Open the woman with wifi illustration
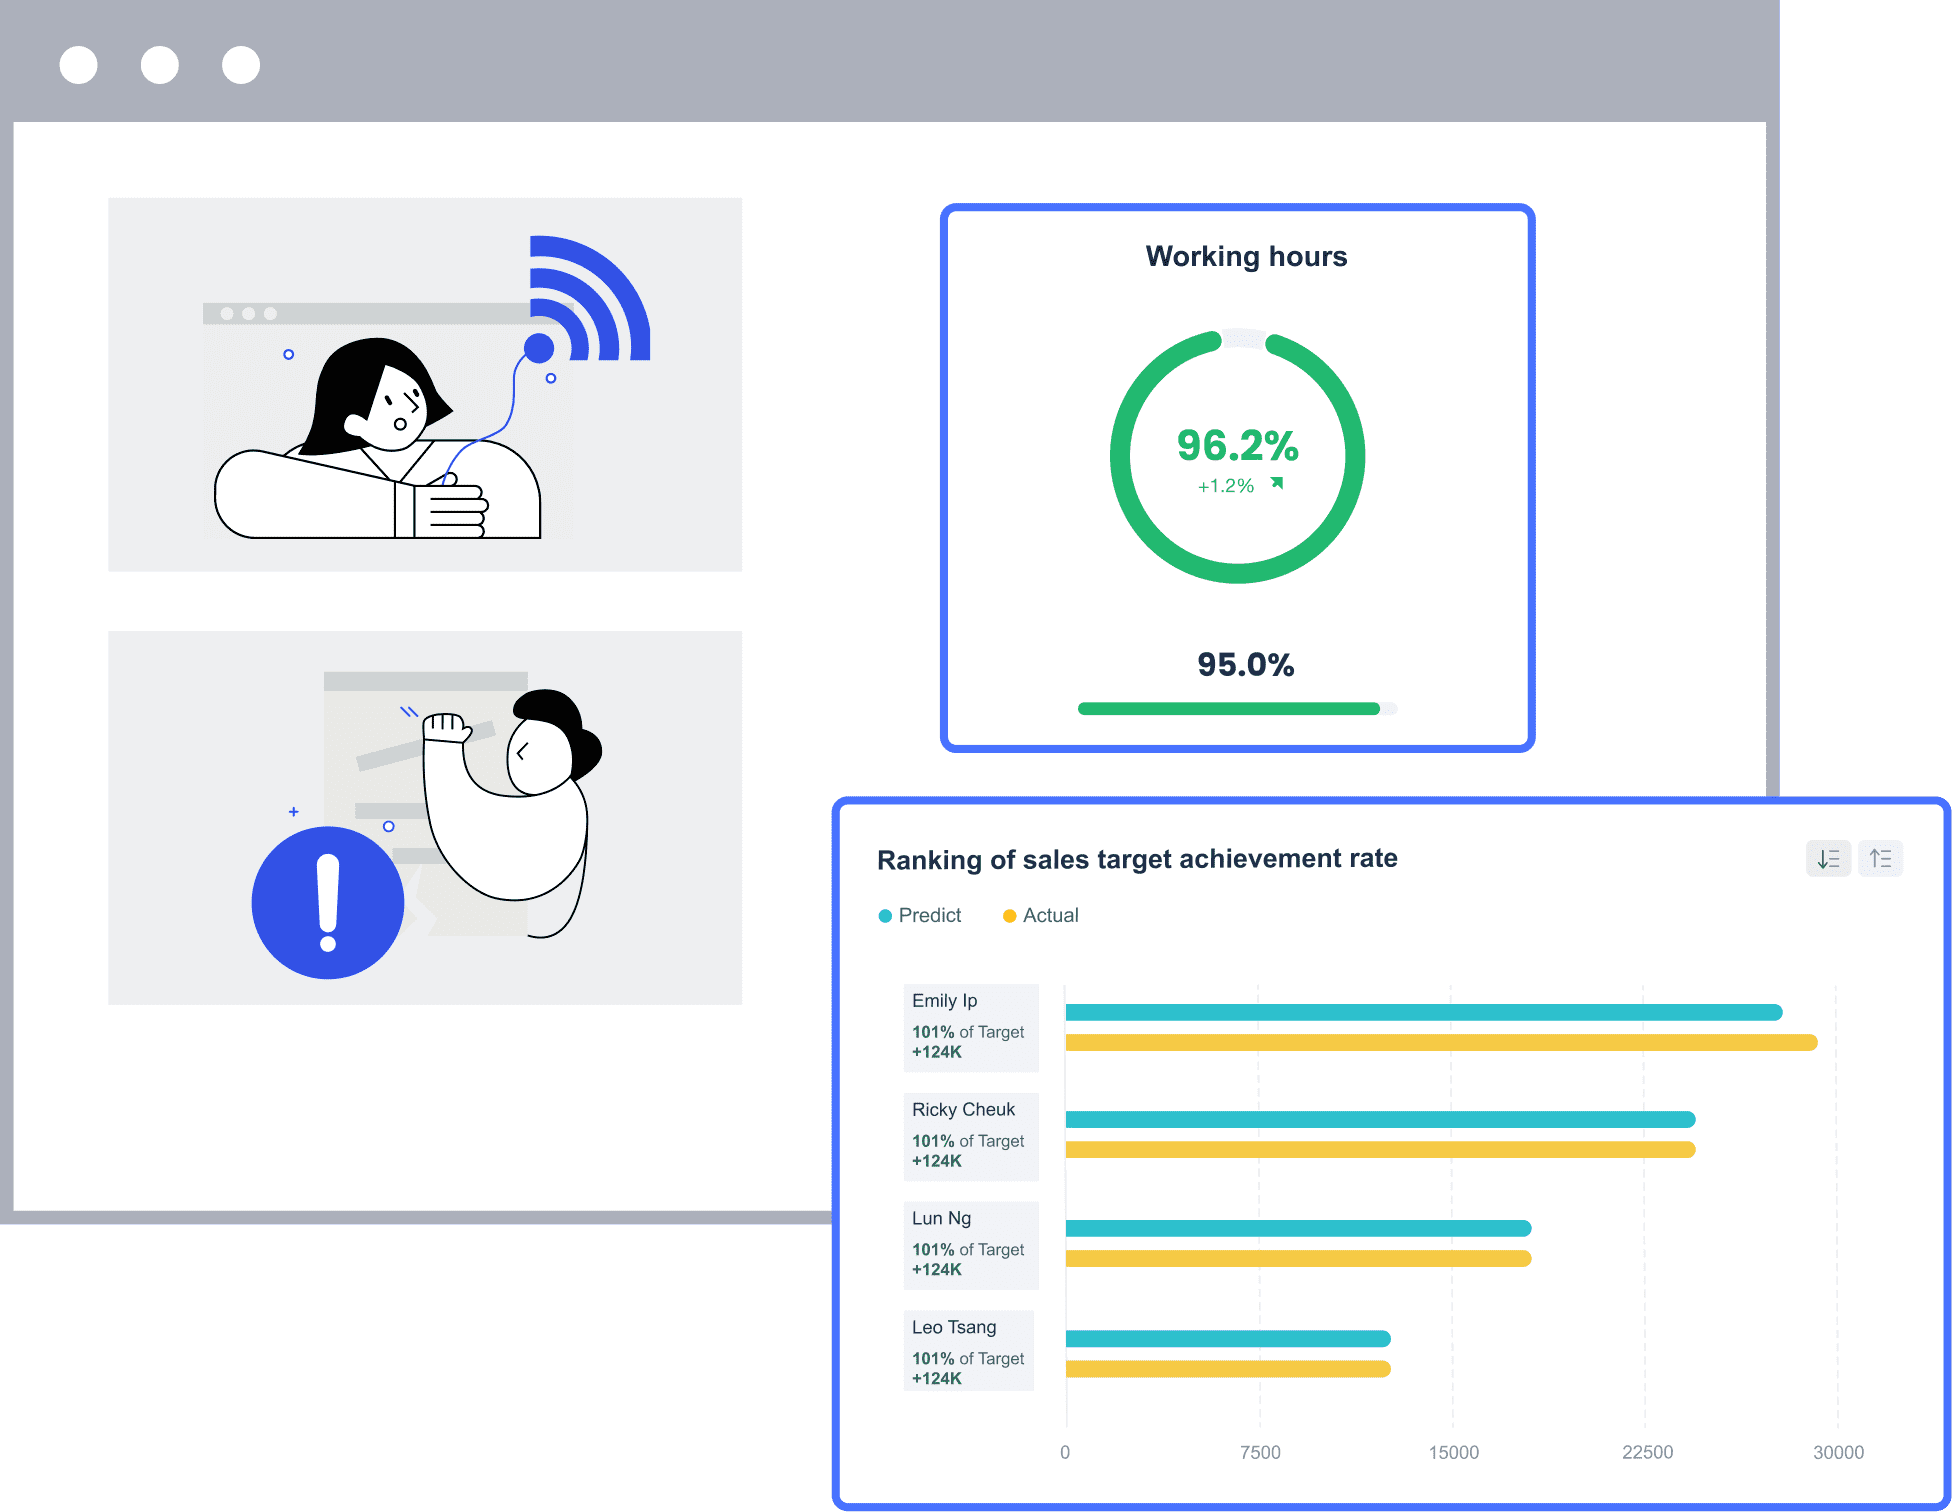The height and width of the screenshot is (1512, 1952). pos(425,385)
